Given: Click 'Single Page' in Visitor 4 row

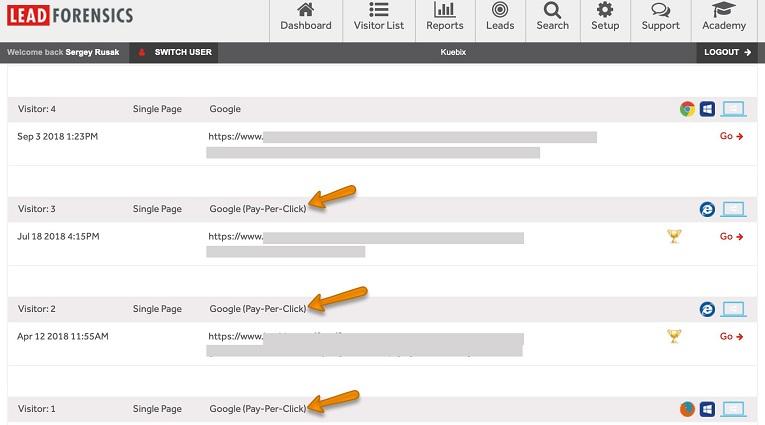Looking at the screenshot, I should coord(157,109).
